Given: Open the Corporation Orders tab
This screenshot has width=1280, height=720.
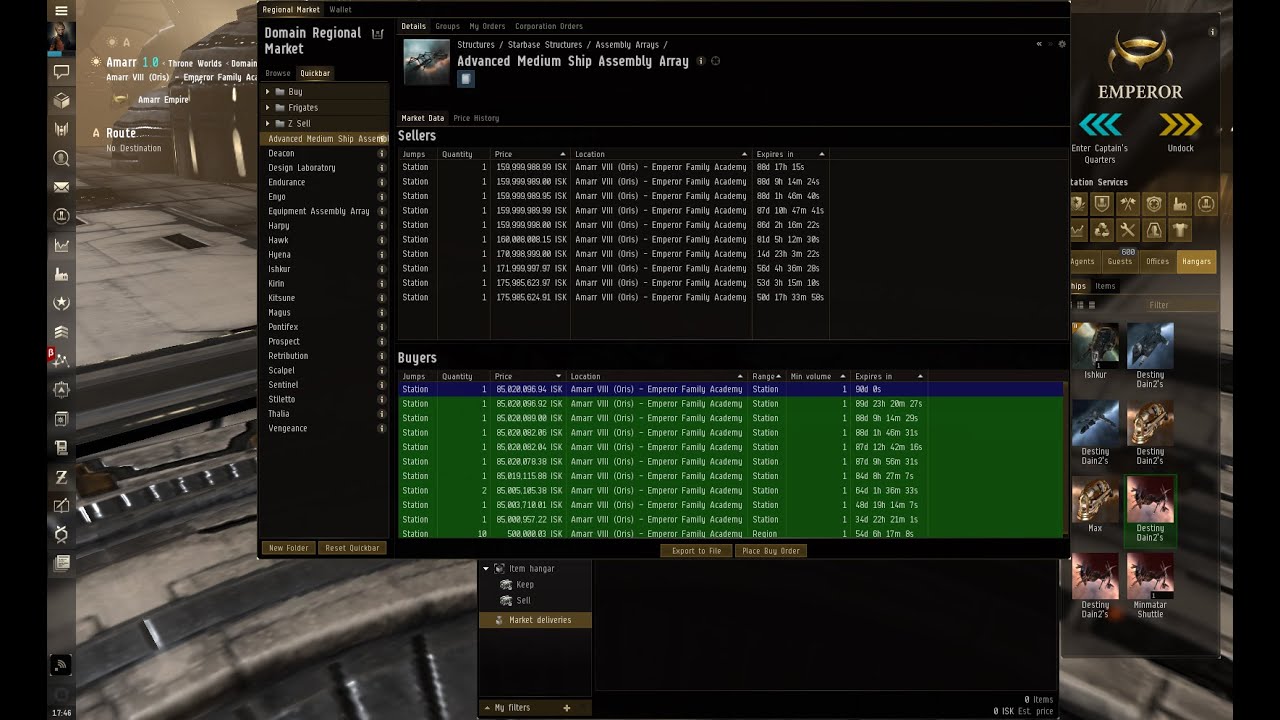Looking at the screenshot, I should pyautogui.click(x=549, y=26).
